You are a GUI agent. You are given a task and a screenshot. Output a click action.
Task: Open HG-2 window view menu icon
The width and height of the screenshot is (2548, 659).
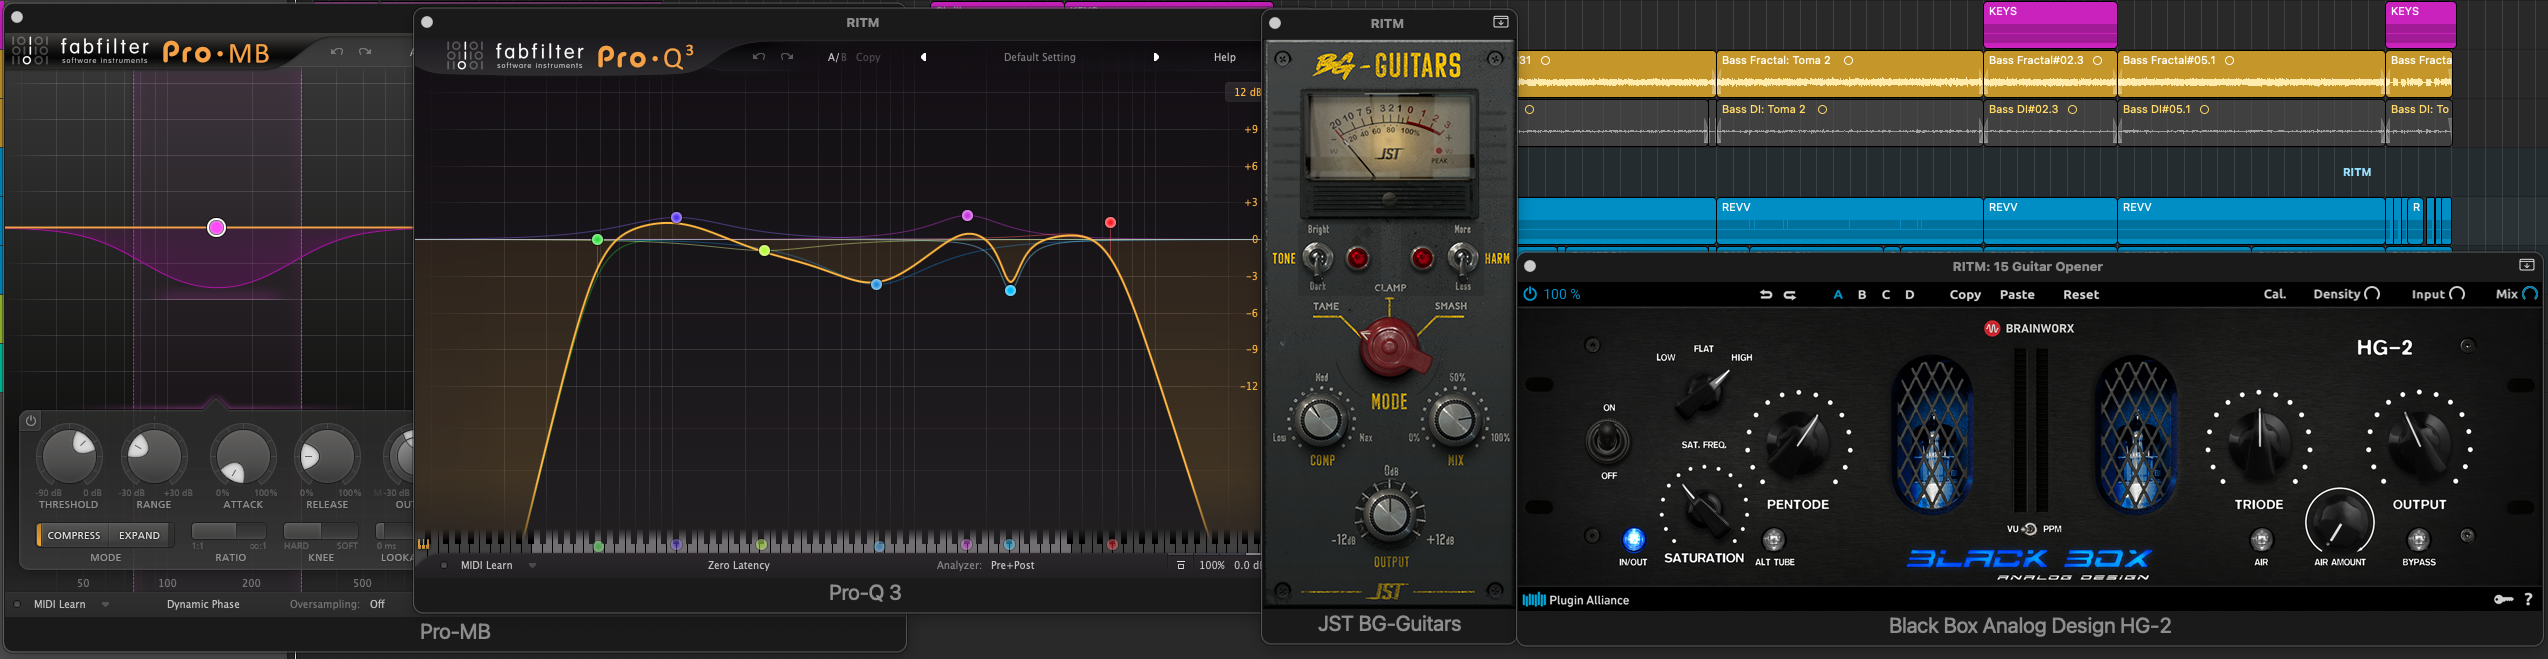(2527, 265)
